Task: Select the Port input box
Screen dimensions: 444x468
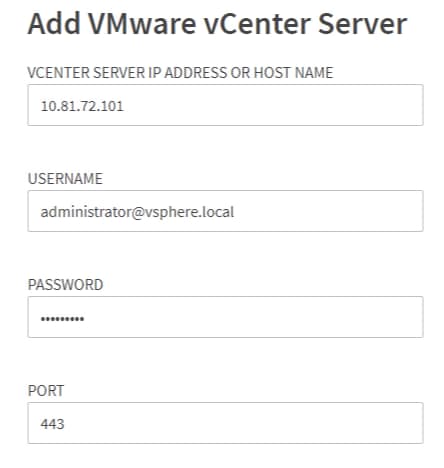Action: point(225,423)
